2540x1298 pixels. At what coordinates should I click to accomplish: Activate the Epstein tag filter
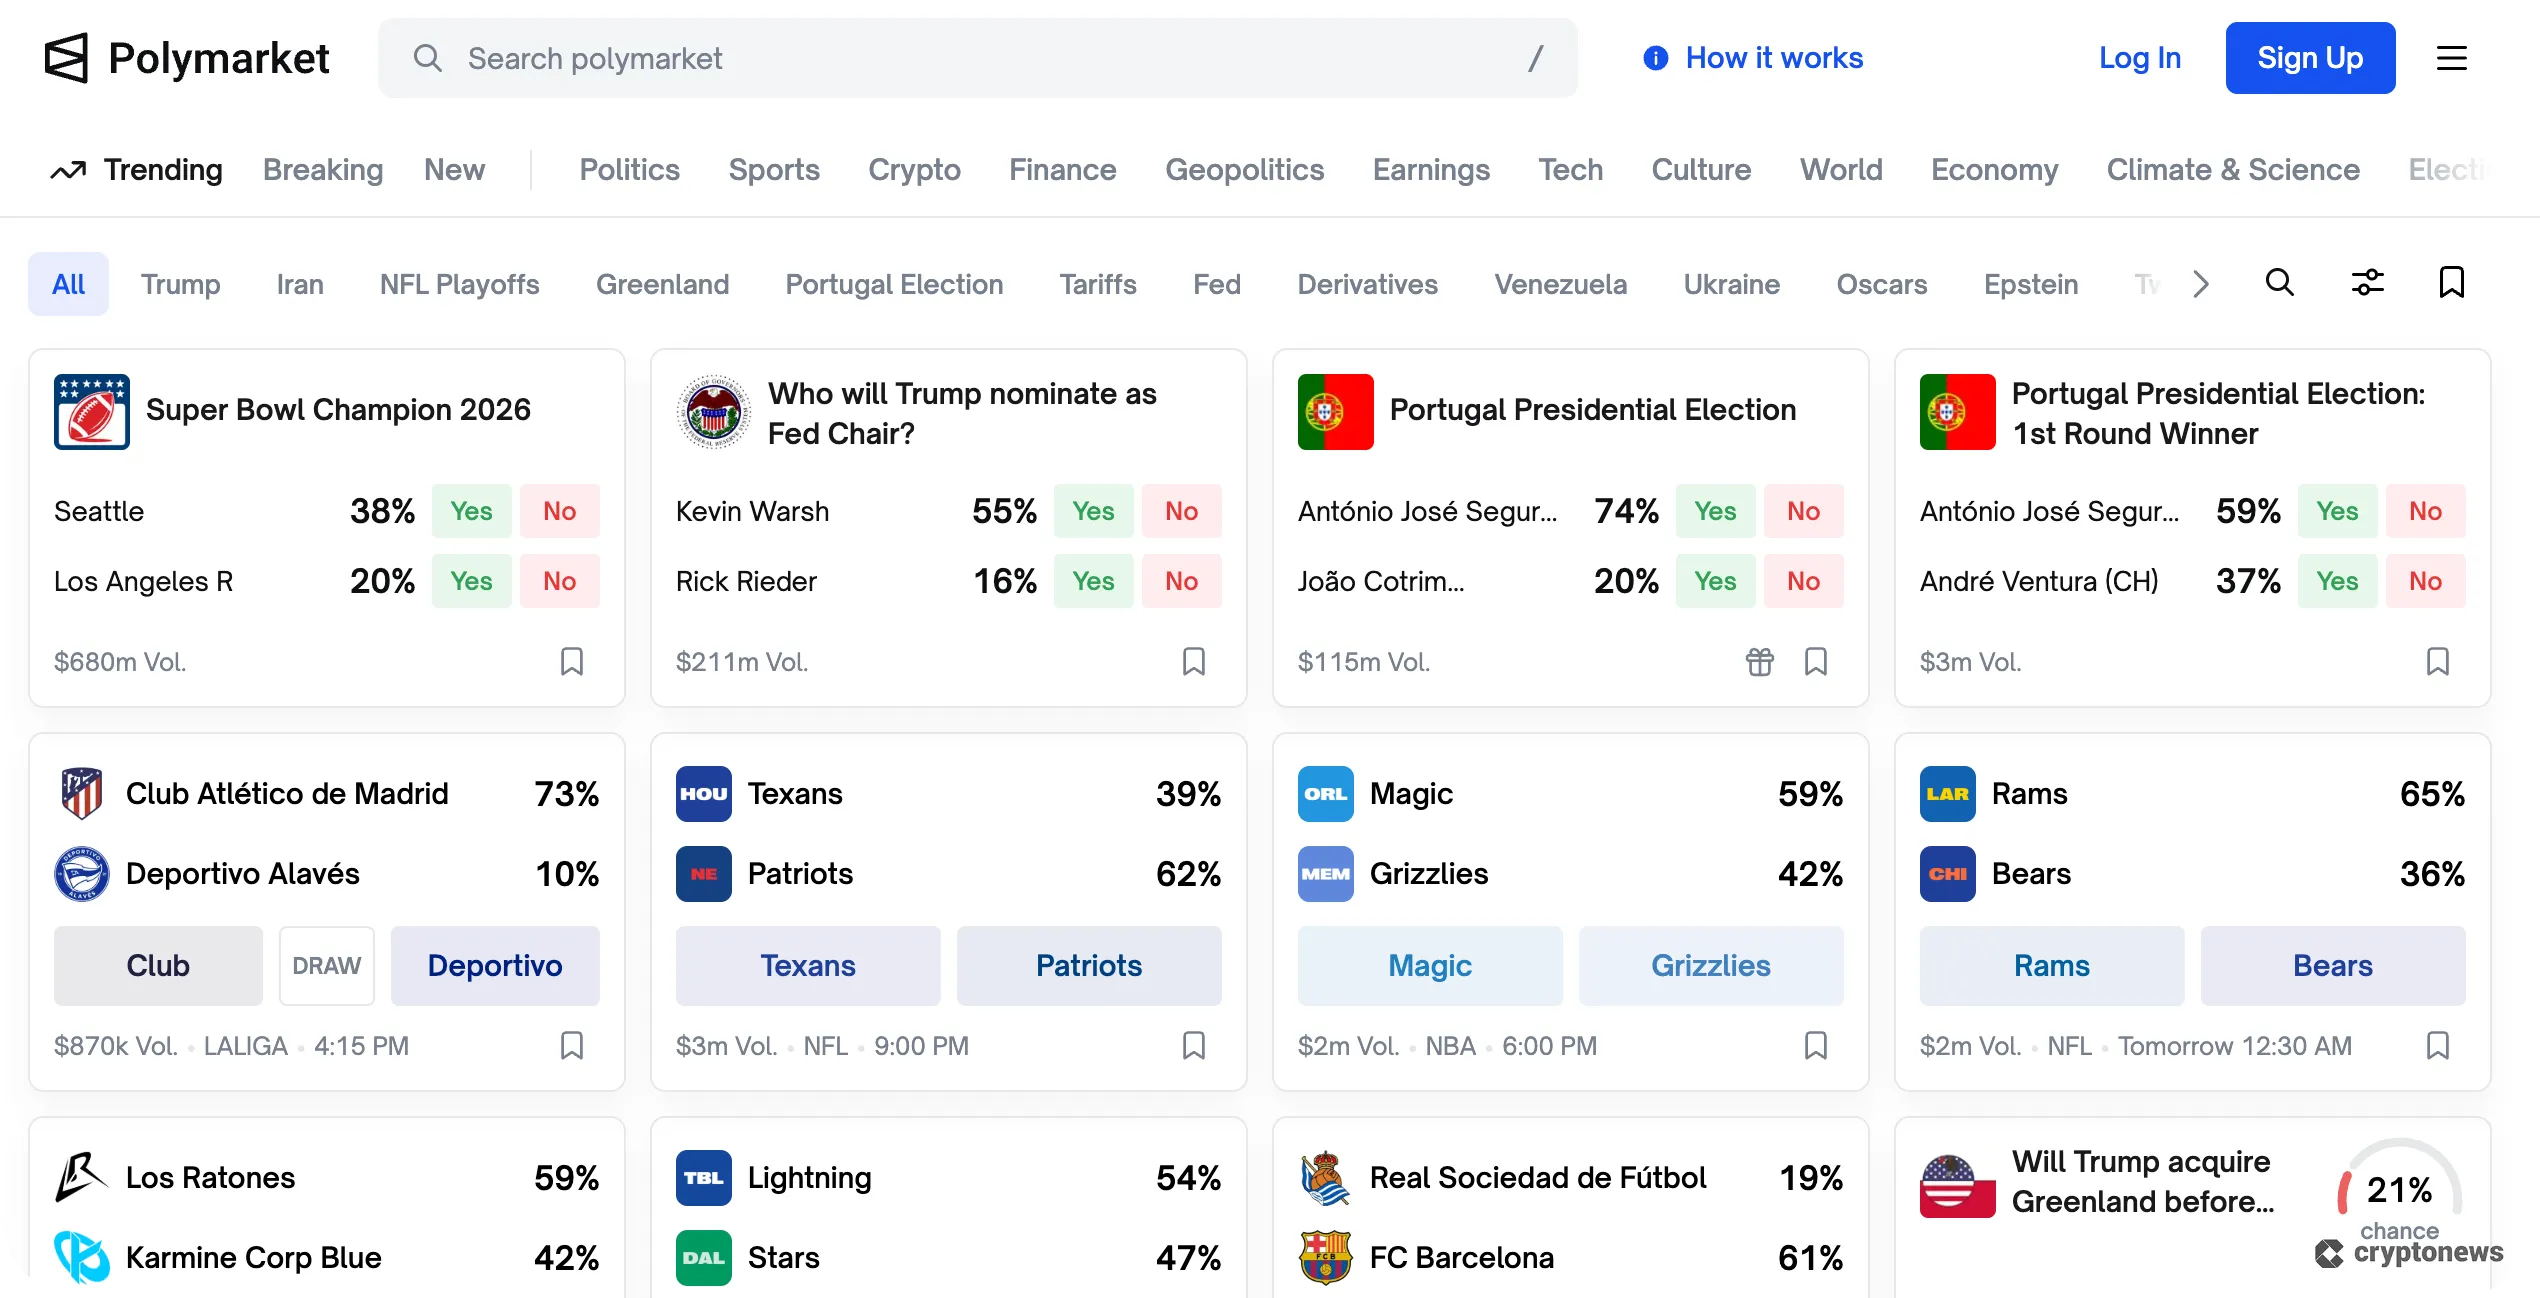point(2030,284)
